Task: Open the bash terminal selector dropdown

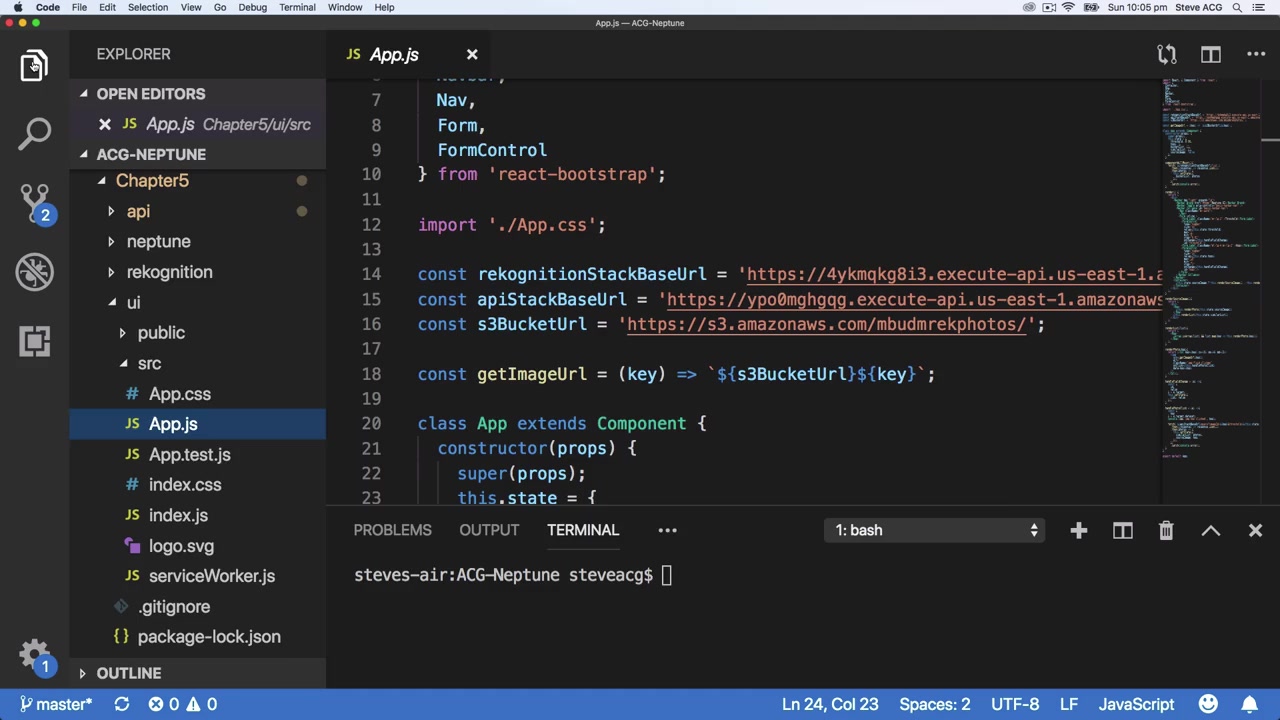Action: tap(937, 531)
